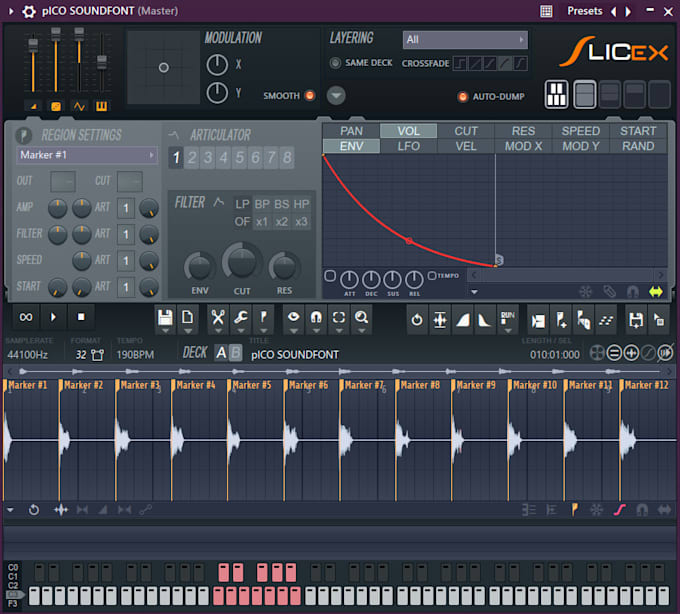
Task: Switch to the MOD X editor tab
Action: click(x=523, y=146)
